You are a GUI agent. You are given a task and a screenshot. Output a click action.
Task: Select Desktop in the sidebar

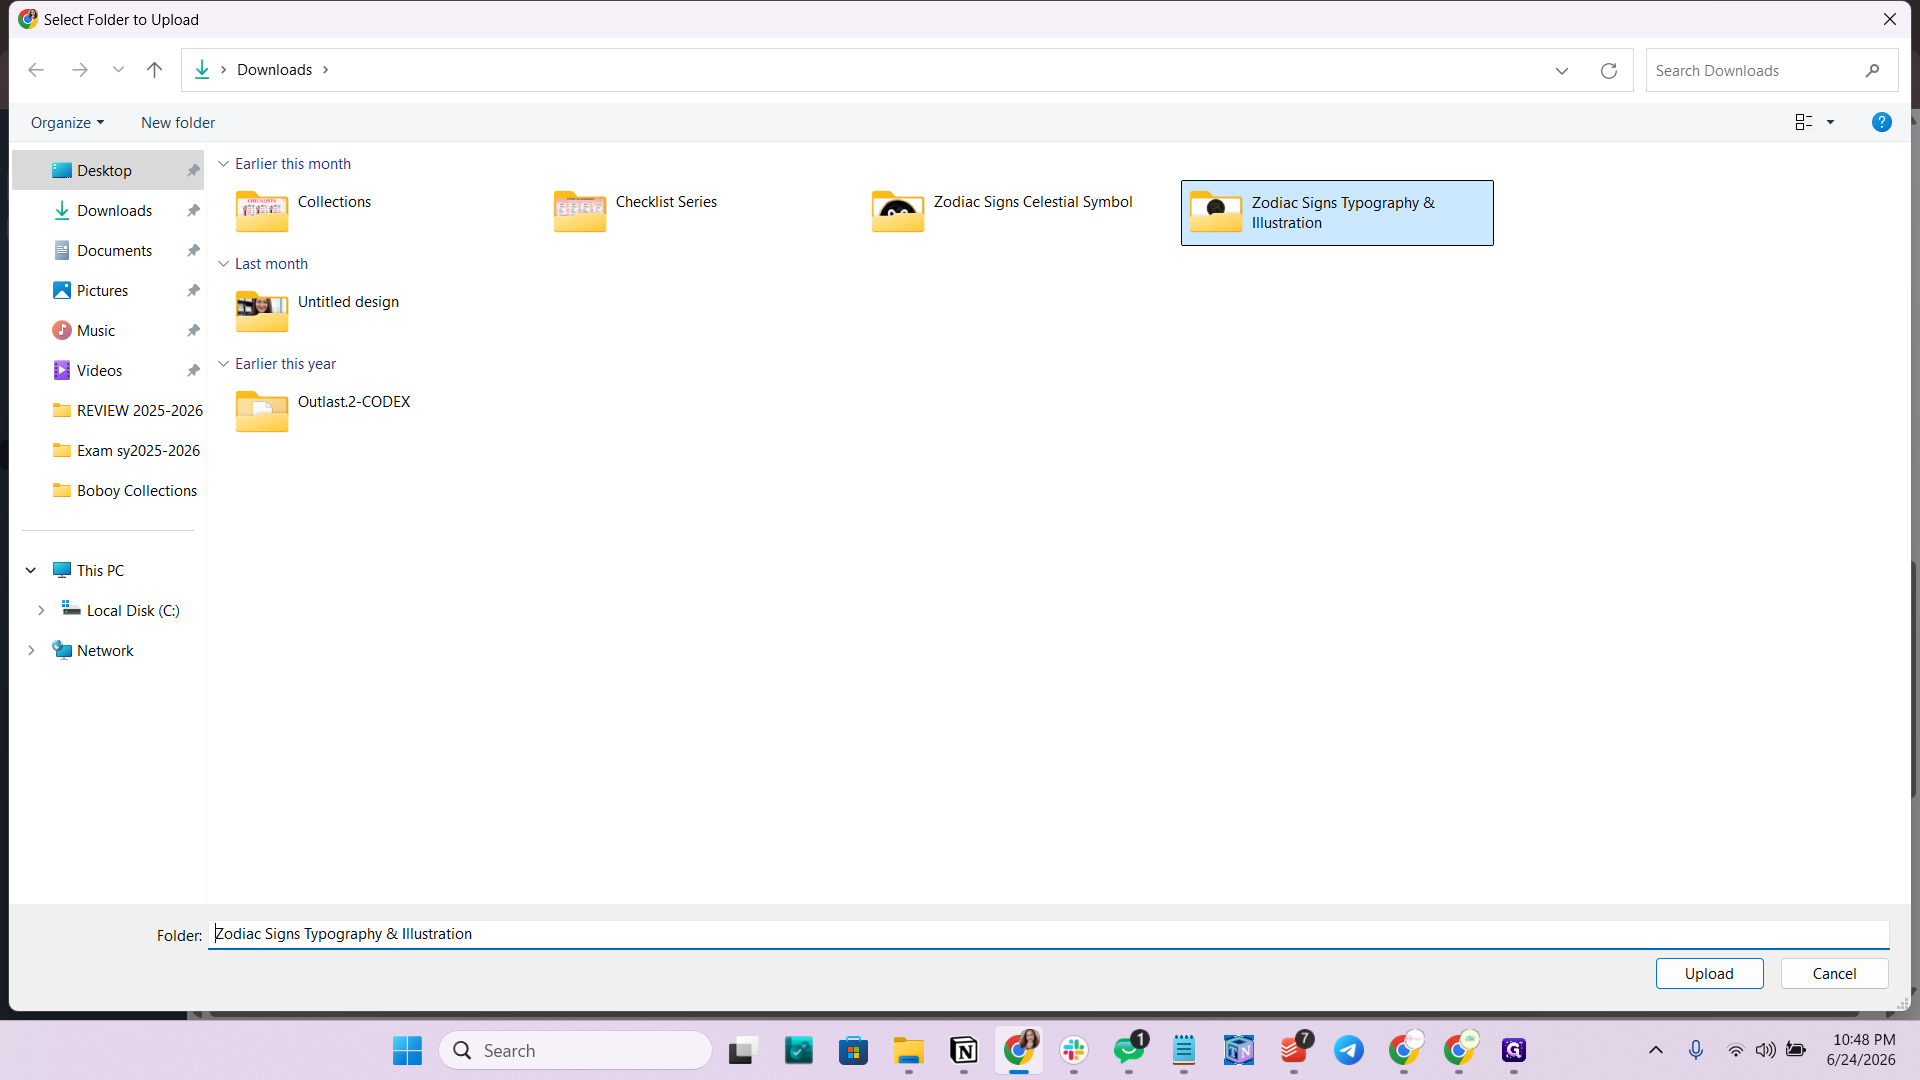click(108, 171)
